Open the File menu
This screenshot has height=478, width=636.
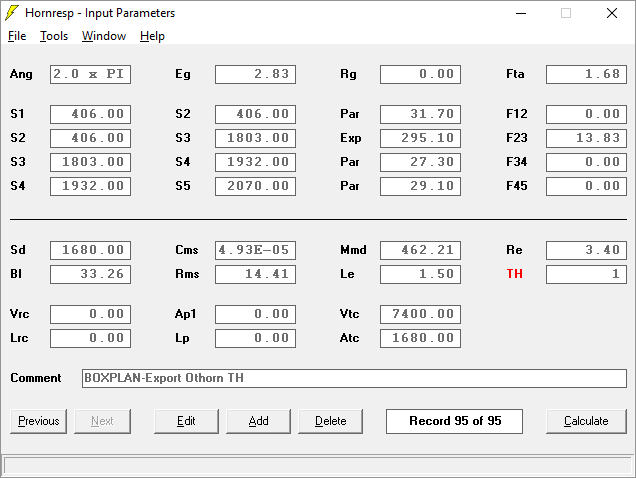[17, 36]
